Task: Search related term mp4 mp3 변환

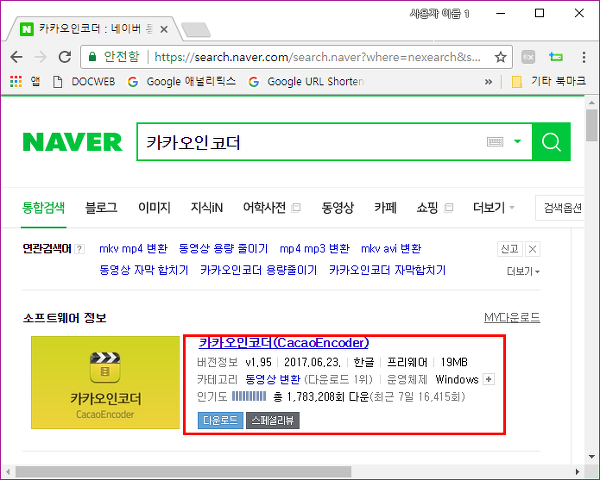Action: pos(315,249)
